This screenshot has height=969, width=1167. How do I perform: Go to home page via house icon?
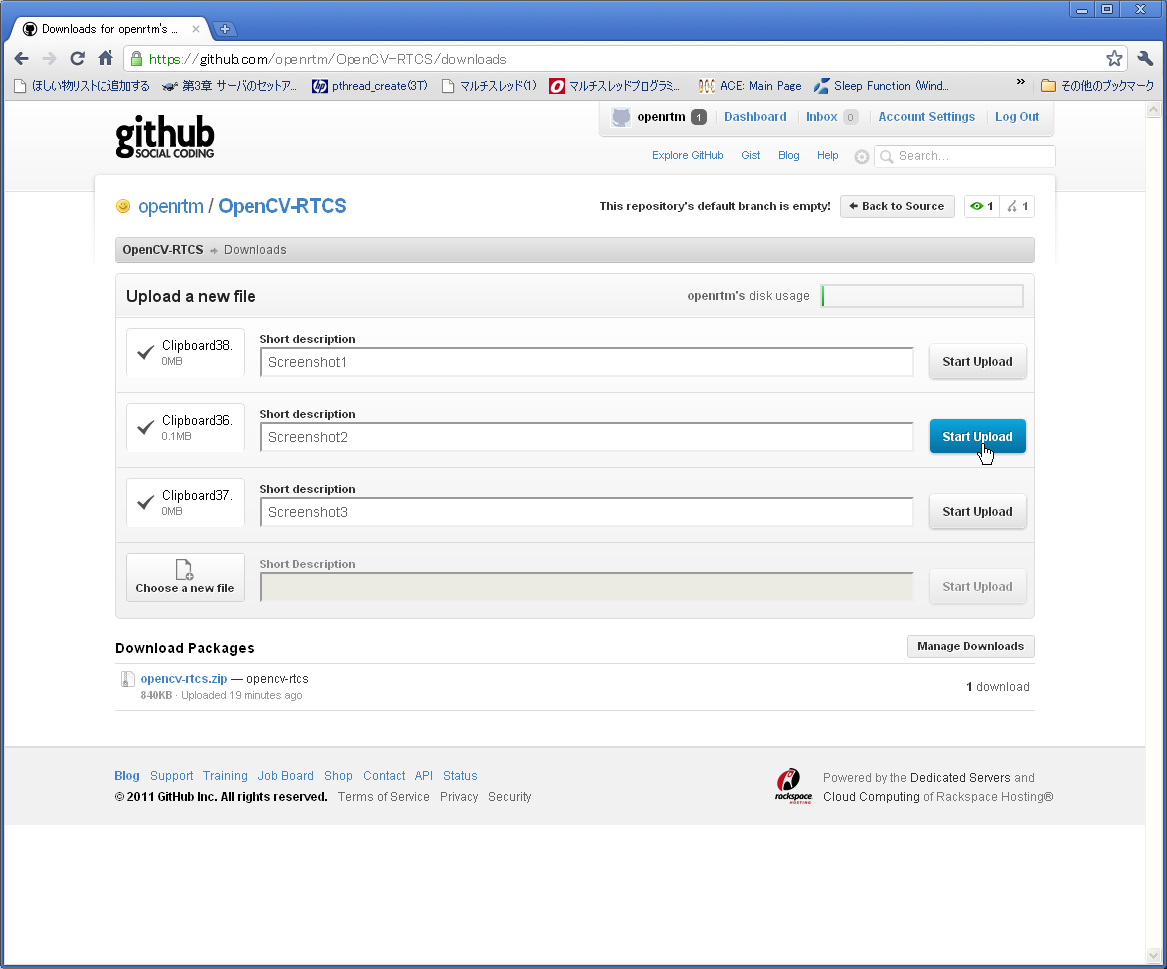[x=106, y=58]
